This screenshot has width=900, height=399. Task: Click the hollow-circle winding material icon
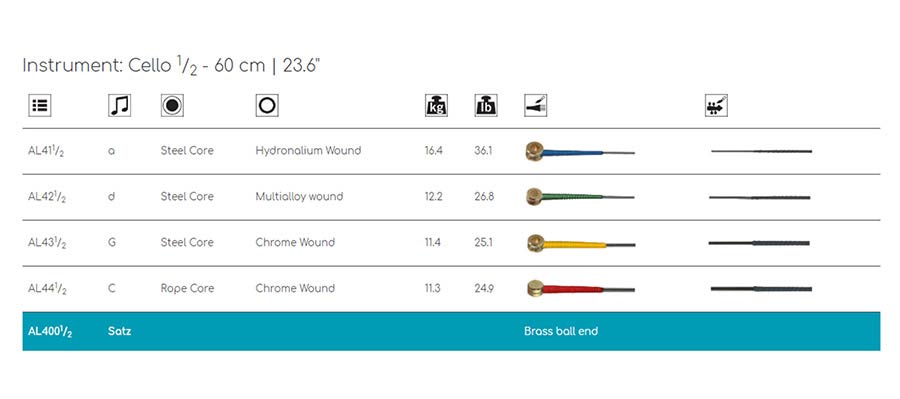click(267, 106)
